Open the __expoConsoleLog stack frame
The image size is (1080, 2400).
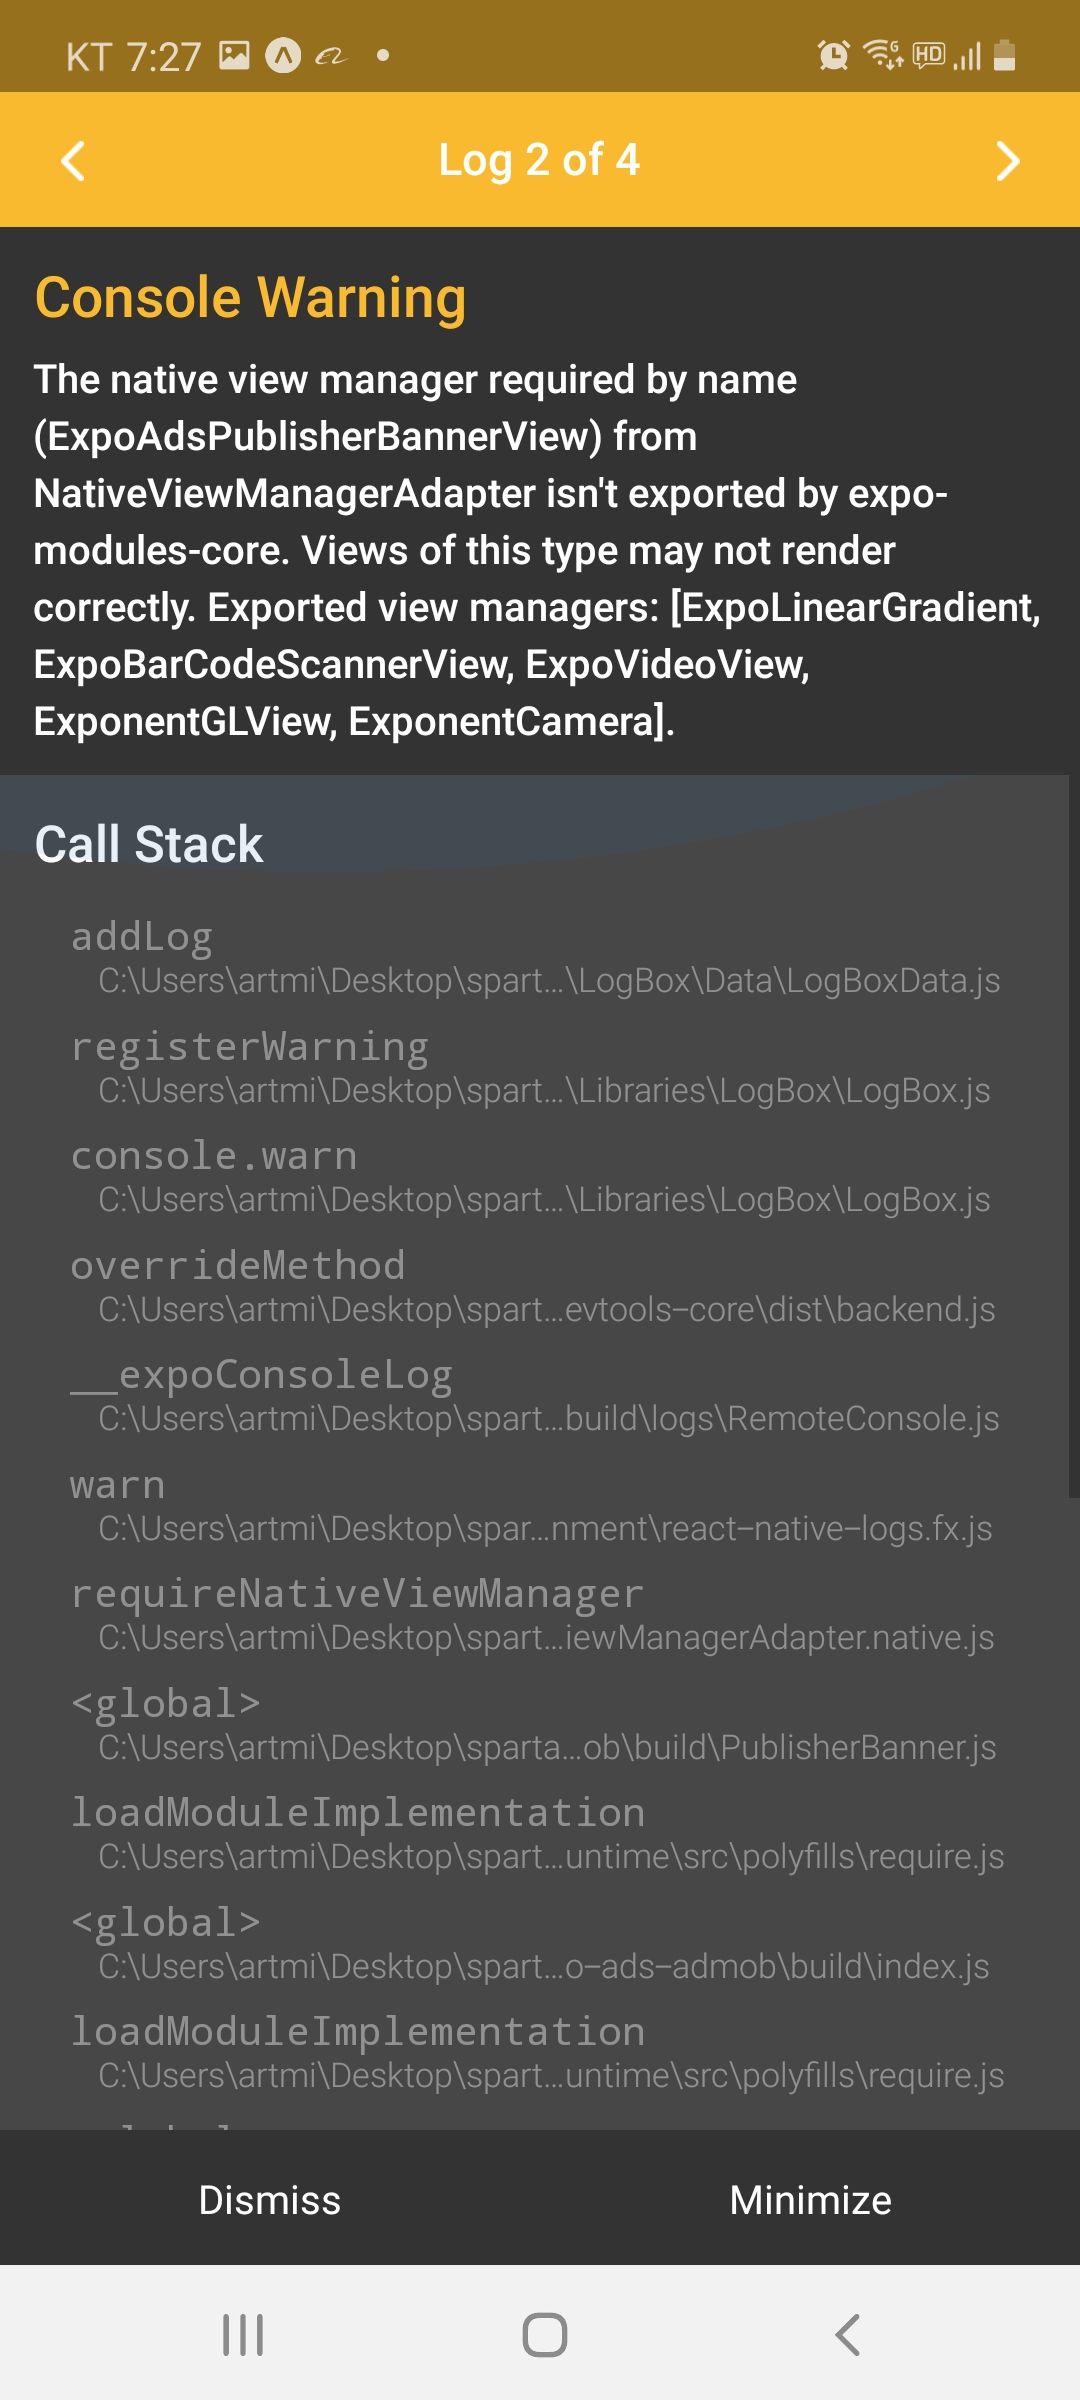coord(536,1396)
